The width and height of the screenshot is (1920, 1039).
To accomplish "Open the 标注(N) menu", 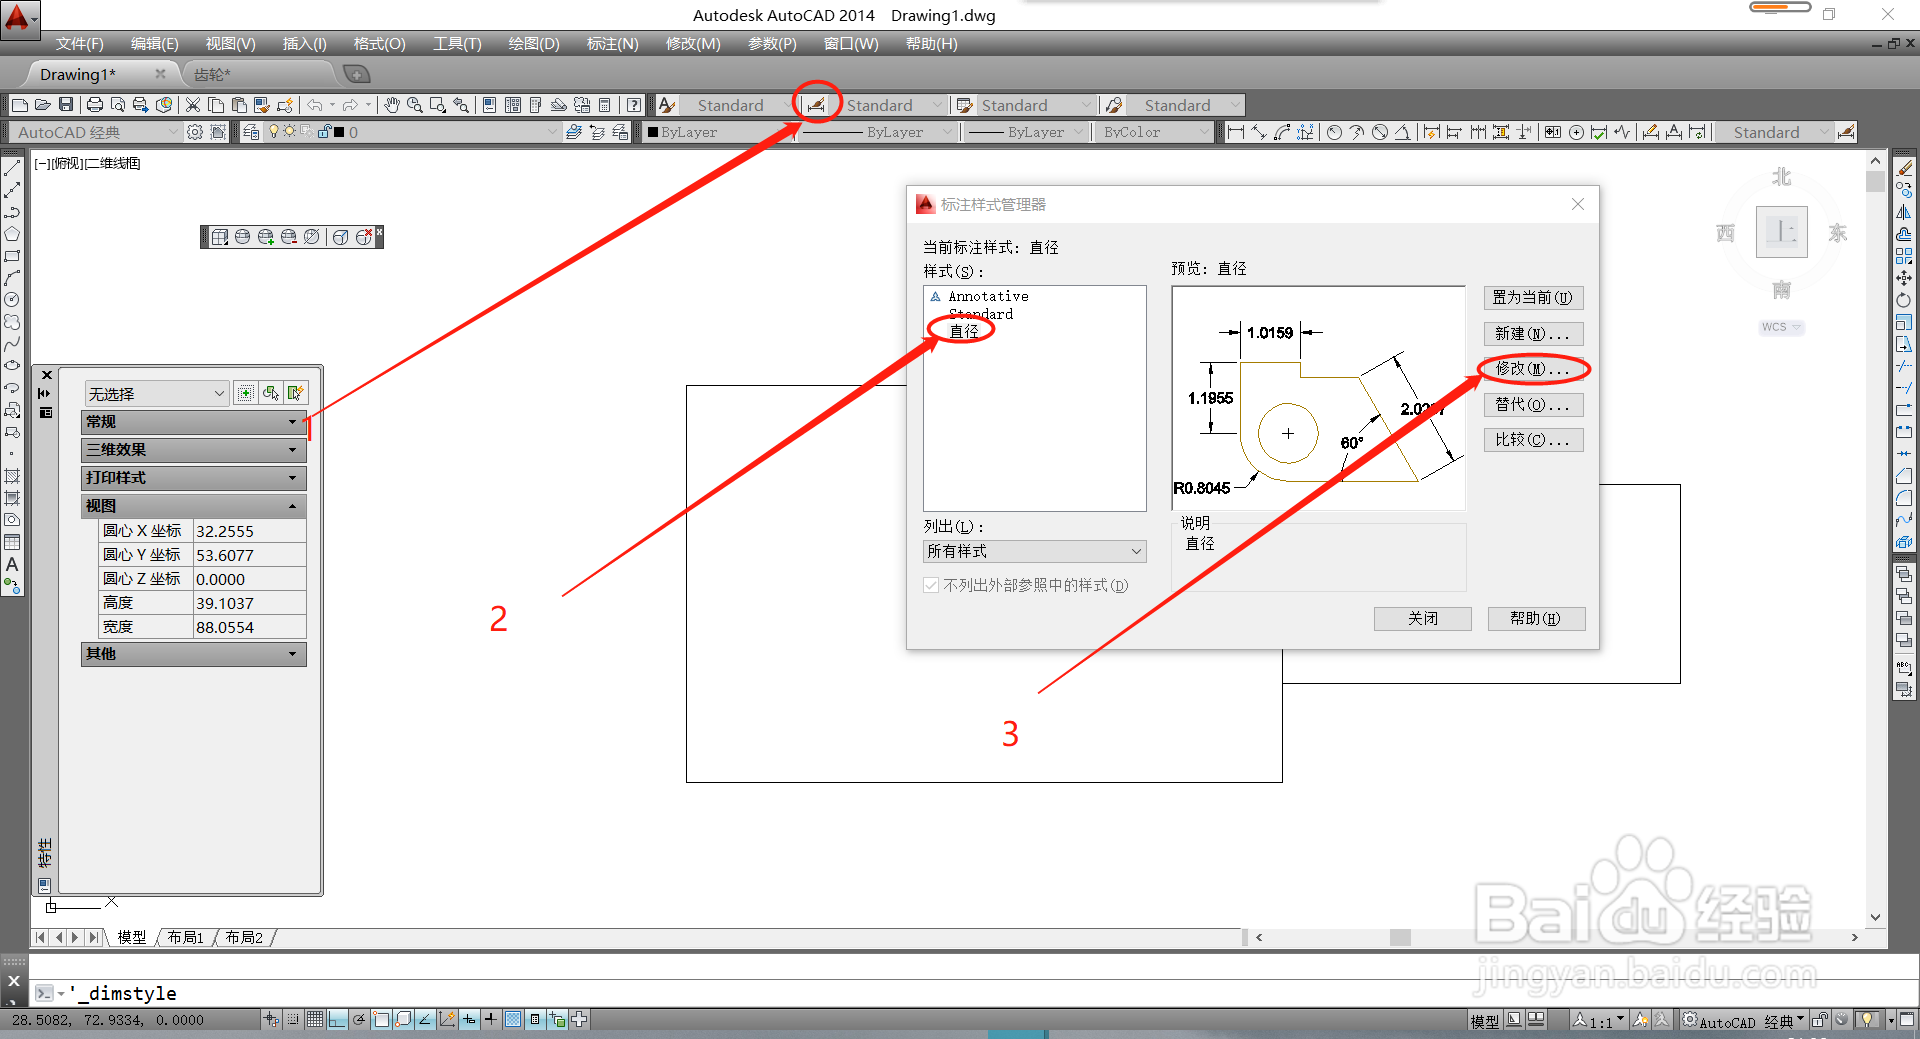I will click(x=612, y=44).
